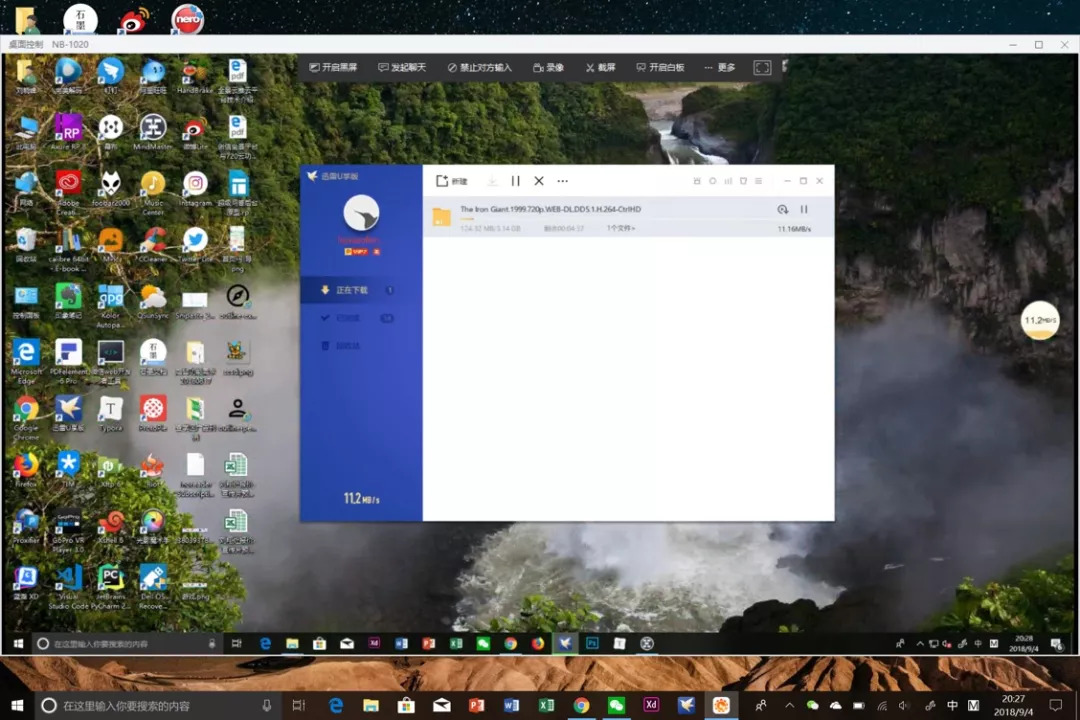Pause the Iron Giant download task
1080x720 pixels.
click(804, 210)
